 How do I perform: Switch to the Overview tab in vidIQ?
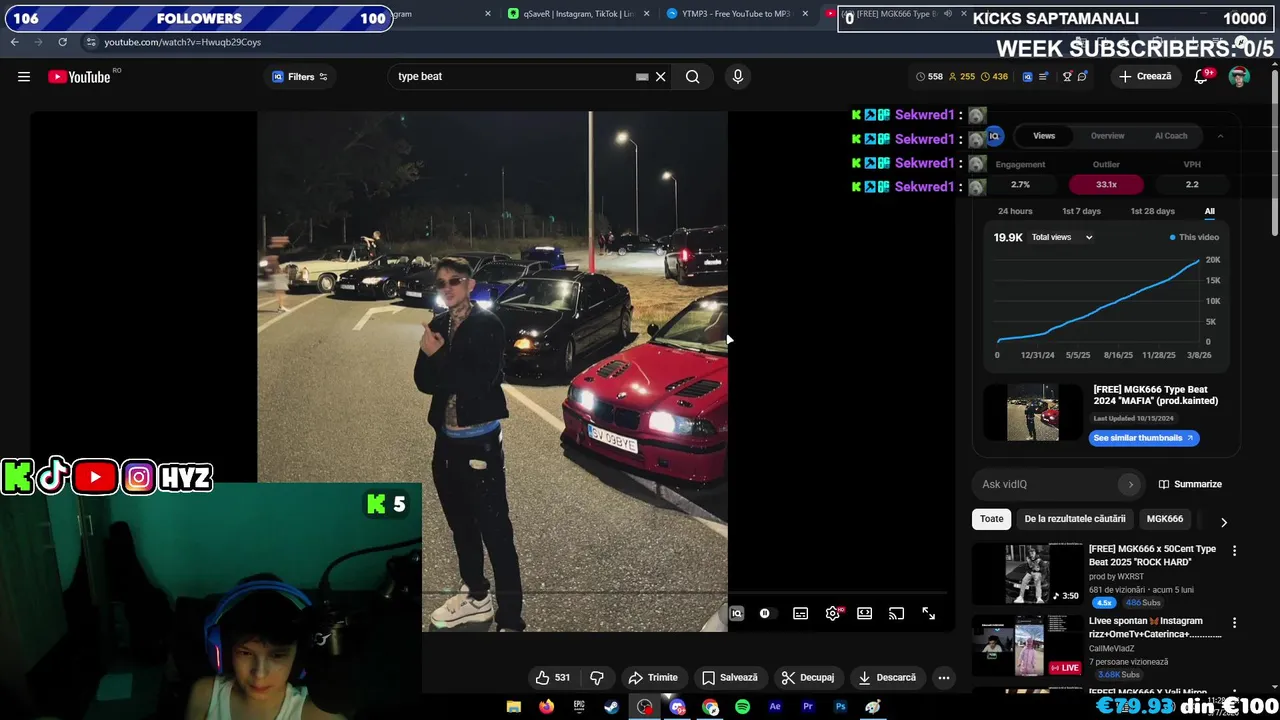coord(1107,136)
